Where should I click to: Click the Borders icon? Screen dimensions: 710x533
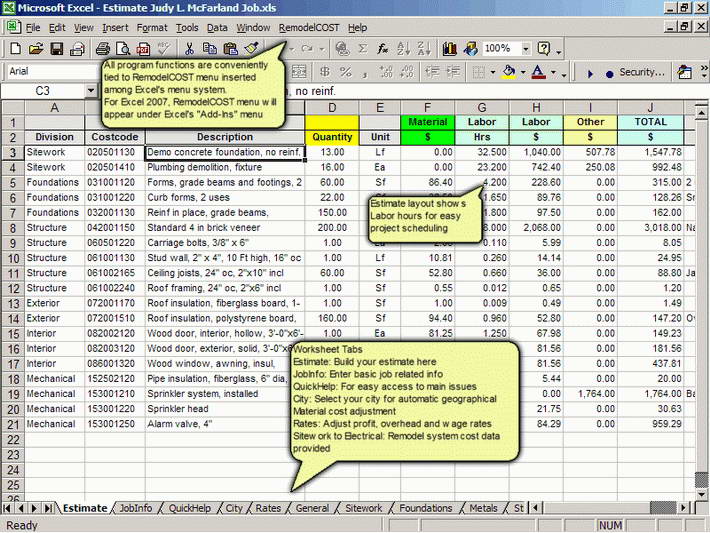478,72
